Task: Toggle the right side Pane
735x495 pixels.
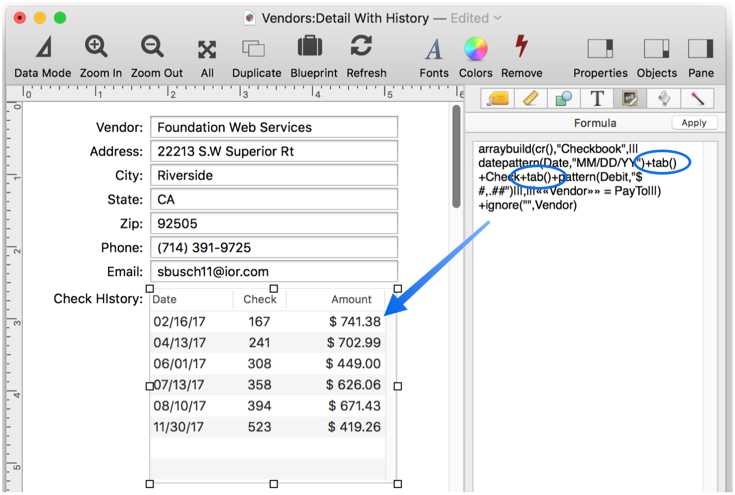Action: [701, 49]
